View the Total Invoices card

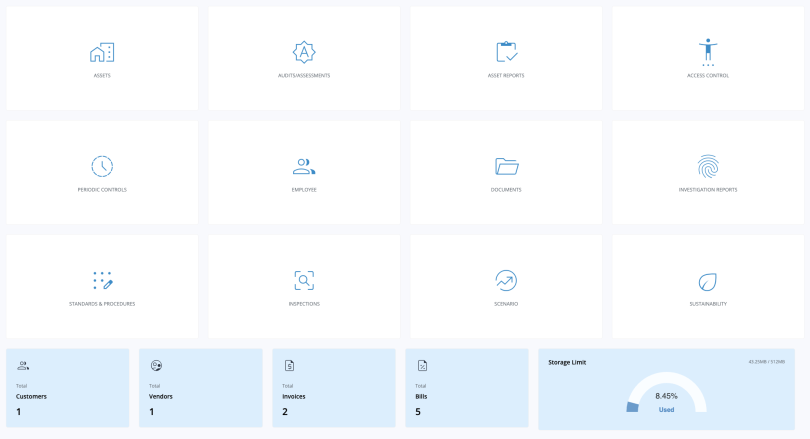coord(333,388)
